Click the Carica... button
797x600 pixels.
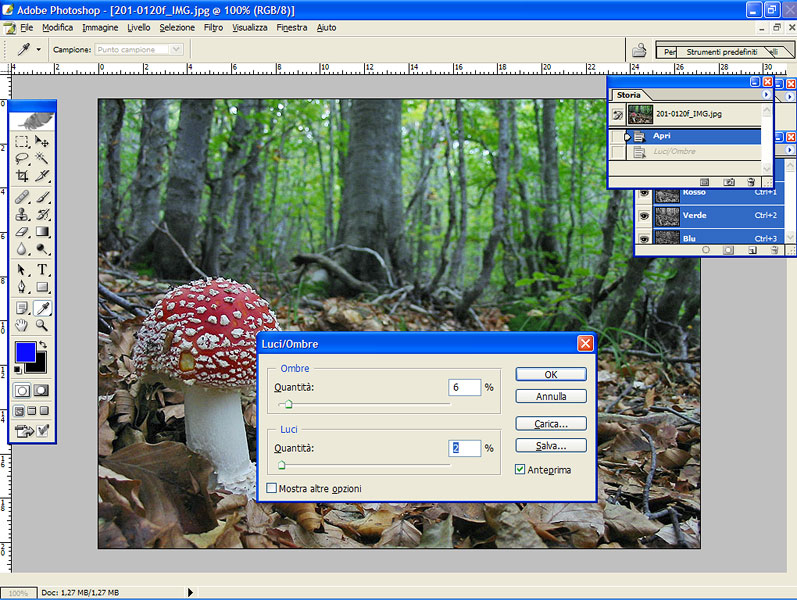pyautogui.click(x=551, y=424)
